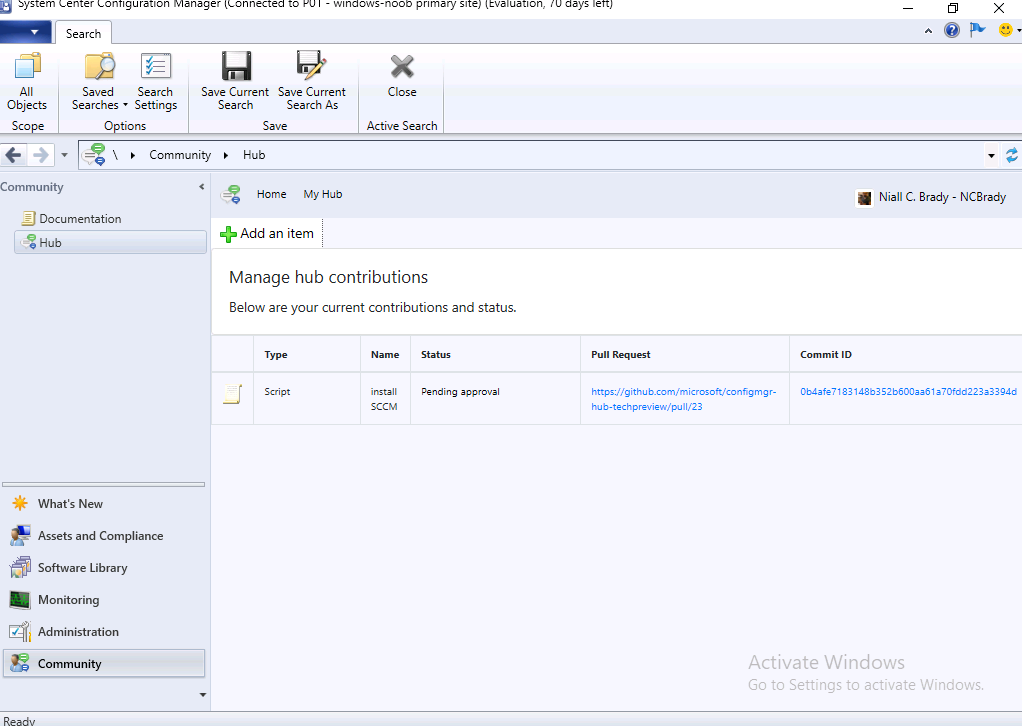The width and height of the screenshot is (1022, 726).
Task: Open the blue application menu dropdown
Action: (x=25, y=32)
